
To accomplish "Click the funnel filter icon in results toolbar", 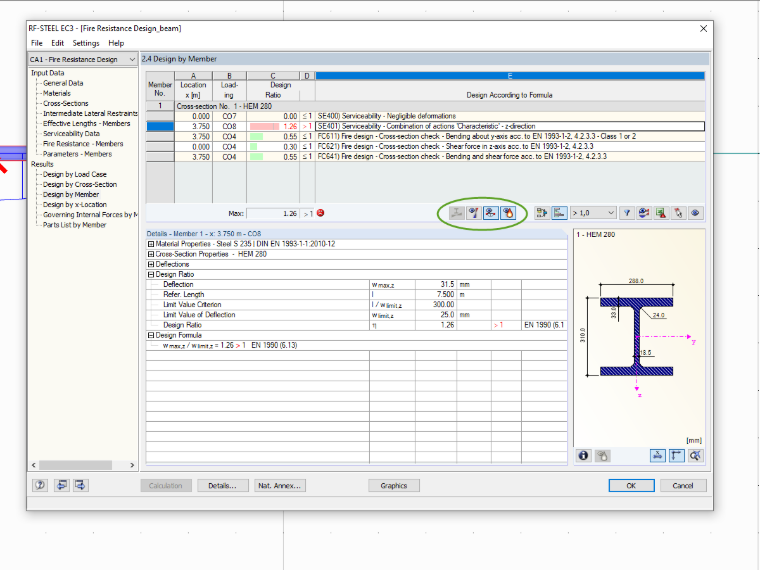I will point(627,213).
